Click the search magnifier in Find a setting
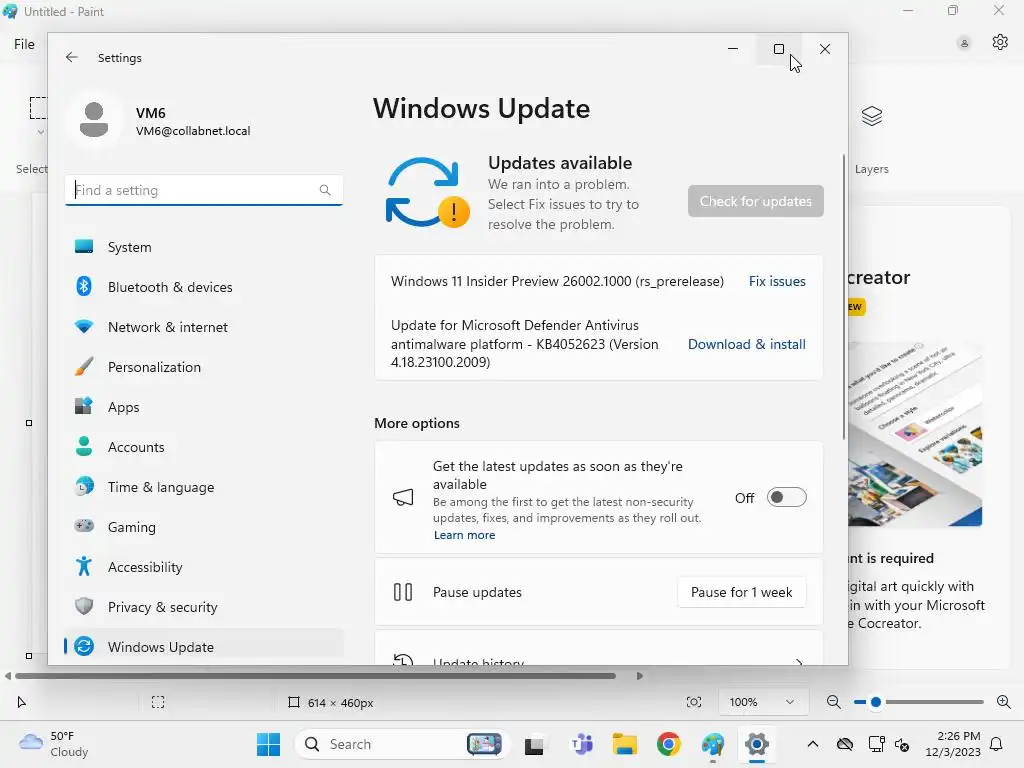Image resolution: width=1024 pixels, height=768 pixels. pyautogui.click(x=325, y=190)
